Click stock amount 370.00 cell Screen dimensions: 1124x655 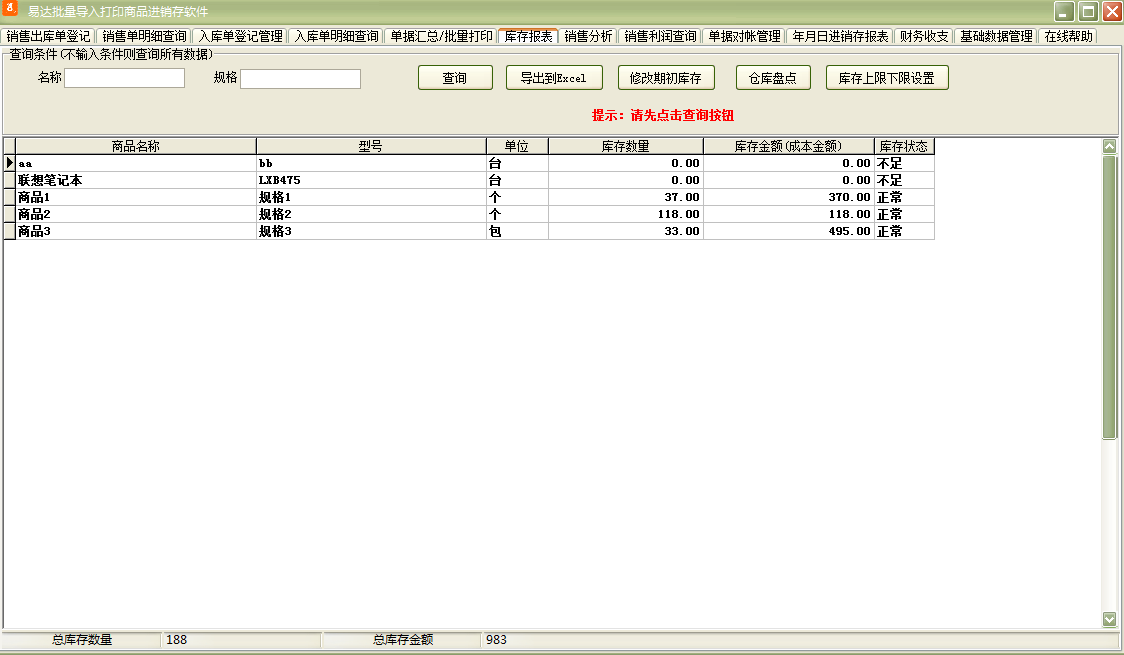pyautogui.click(x=789, y=197)
